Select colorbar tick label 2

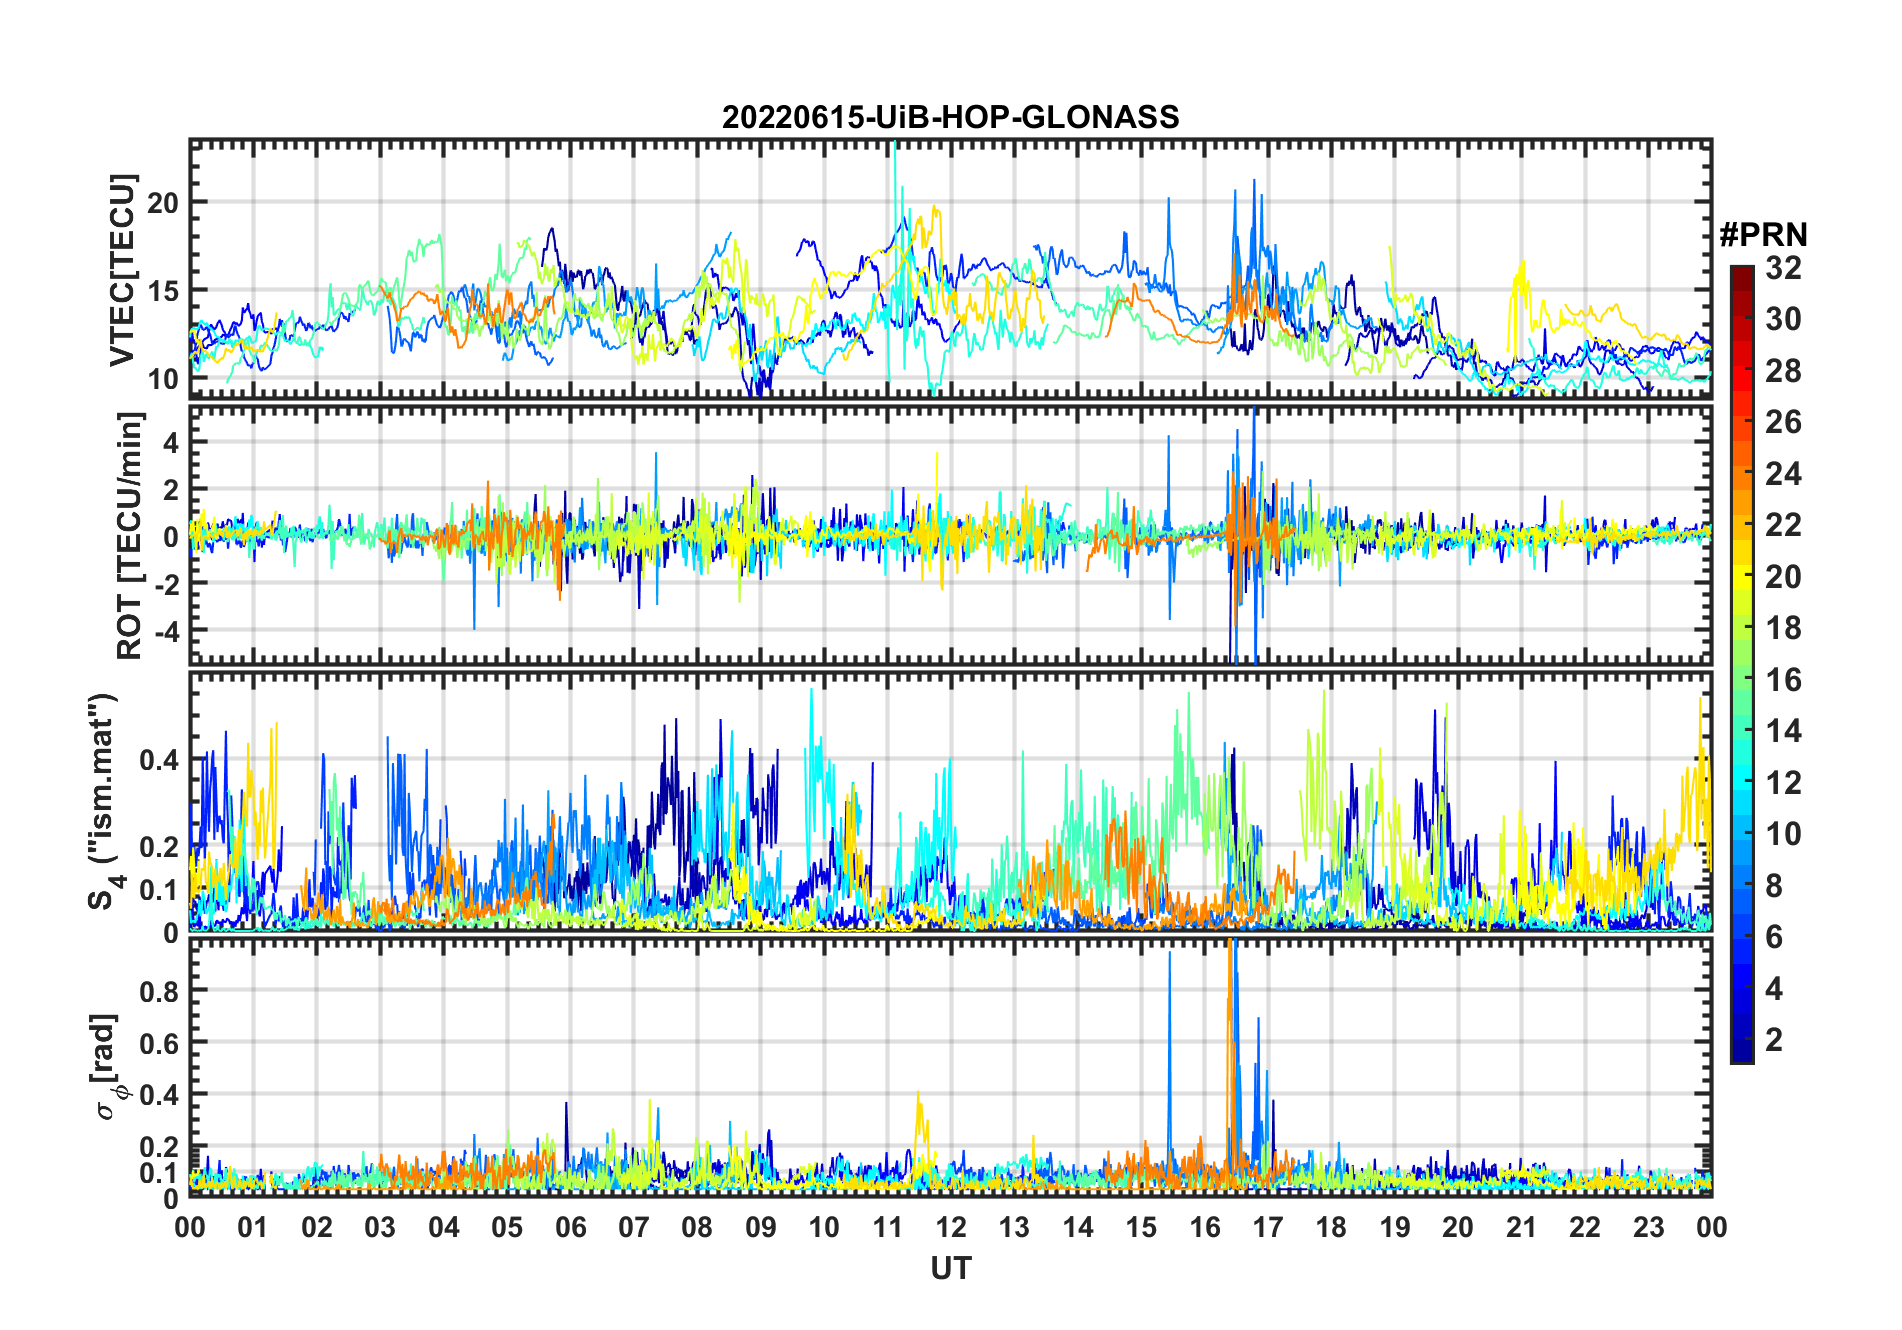1774,1040
